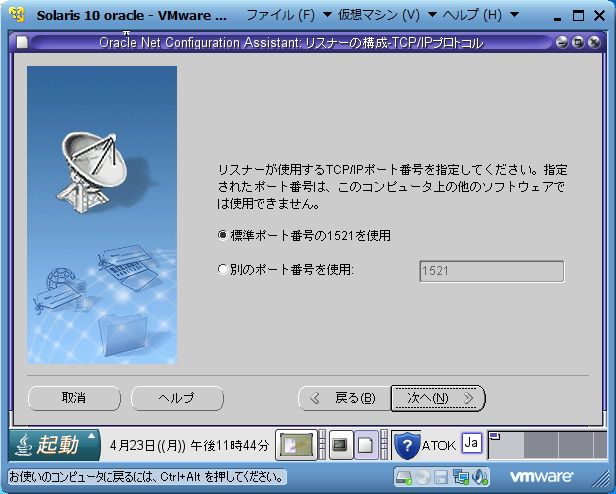Click the VMware floppy status icon
Viewport: 616px width, 494px height.
pyautogui.click(x=441, y=477)
